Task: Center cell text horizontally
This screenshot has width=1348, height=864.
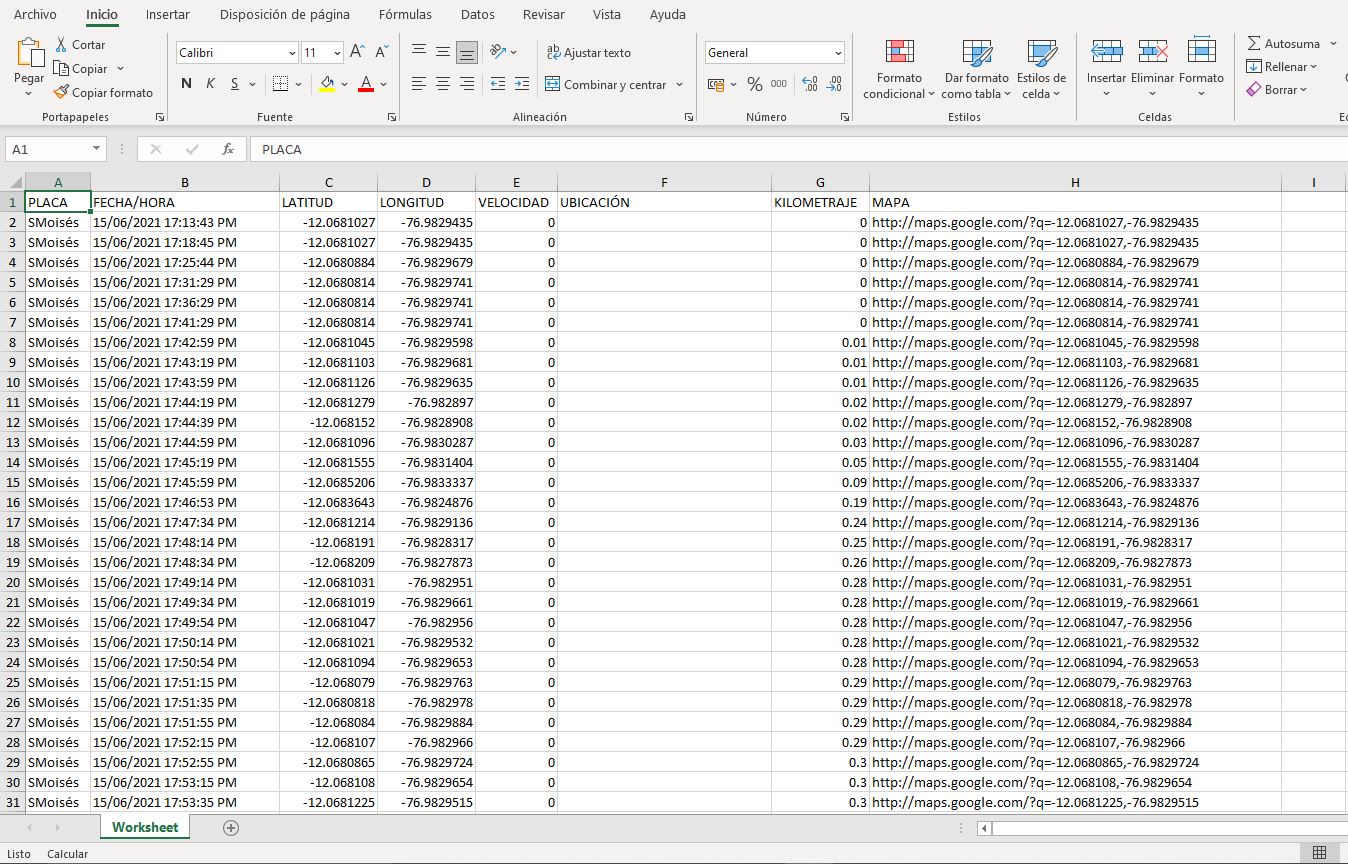Action: pyautogui.click(x=443, y=84)
